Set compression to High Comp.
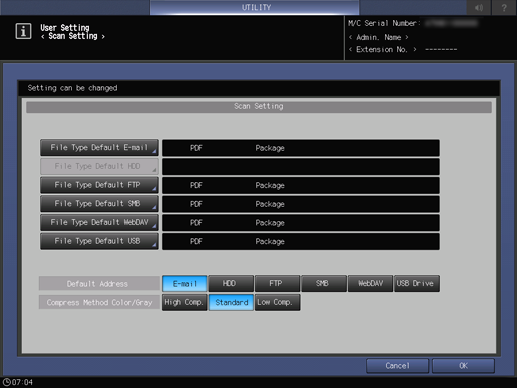Image resolution: width=517 pixels, height=388 pixels. pyautogui.click(x=185, y=302)
